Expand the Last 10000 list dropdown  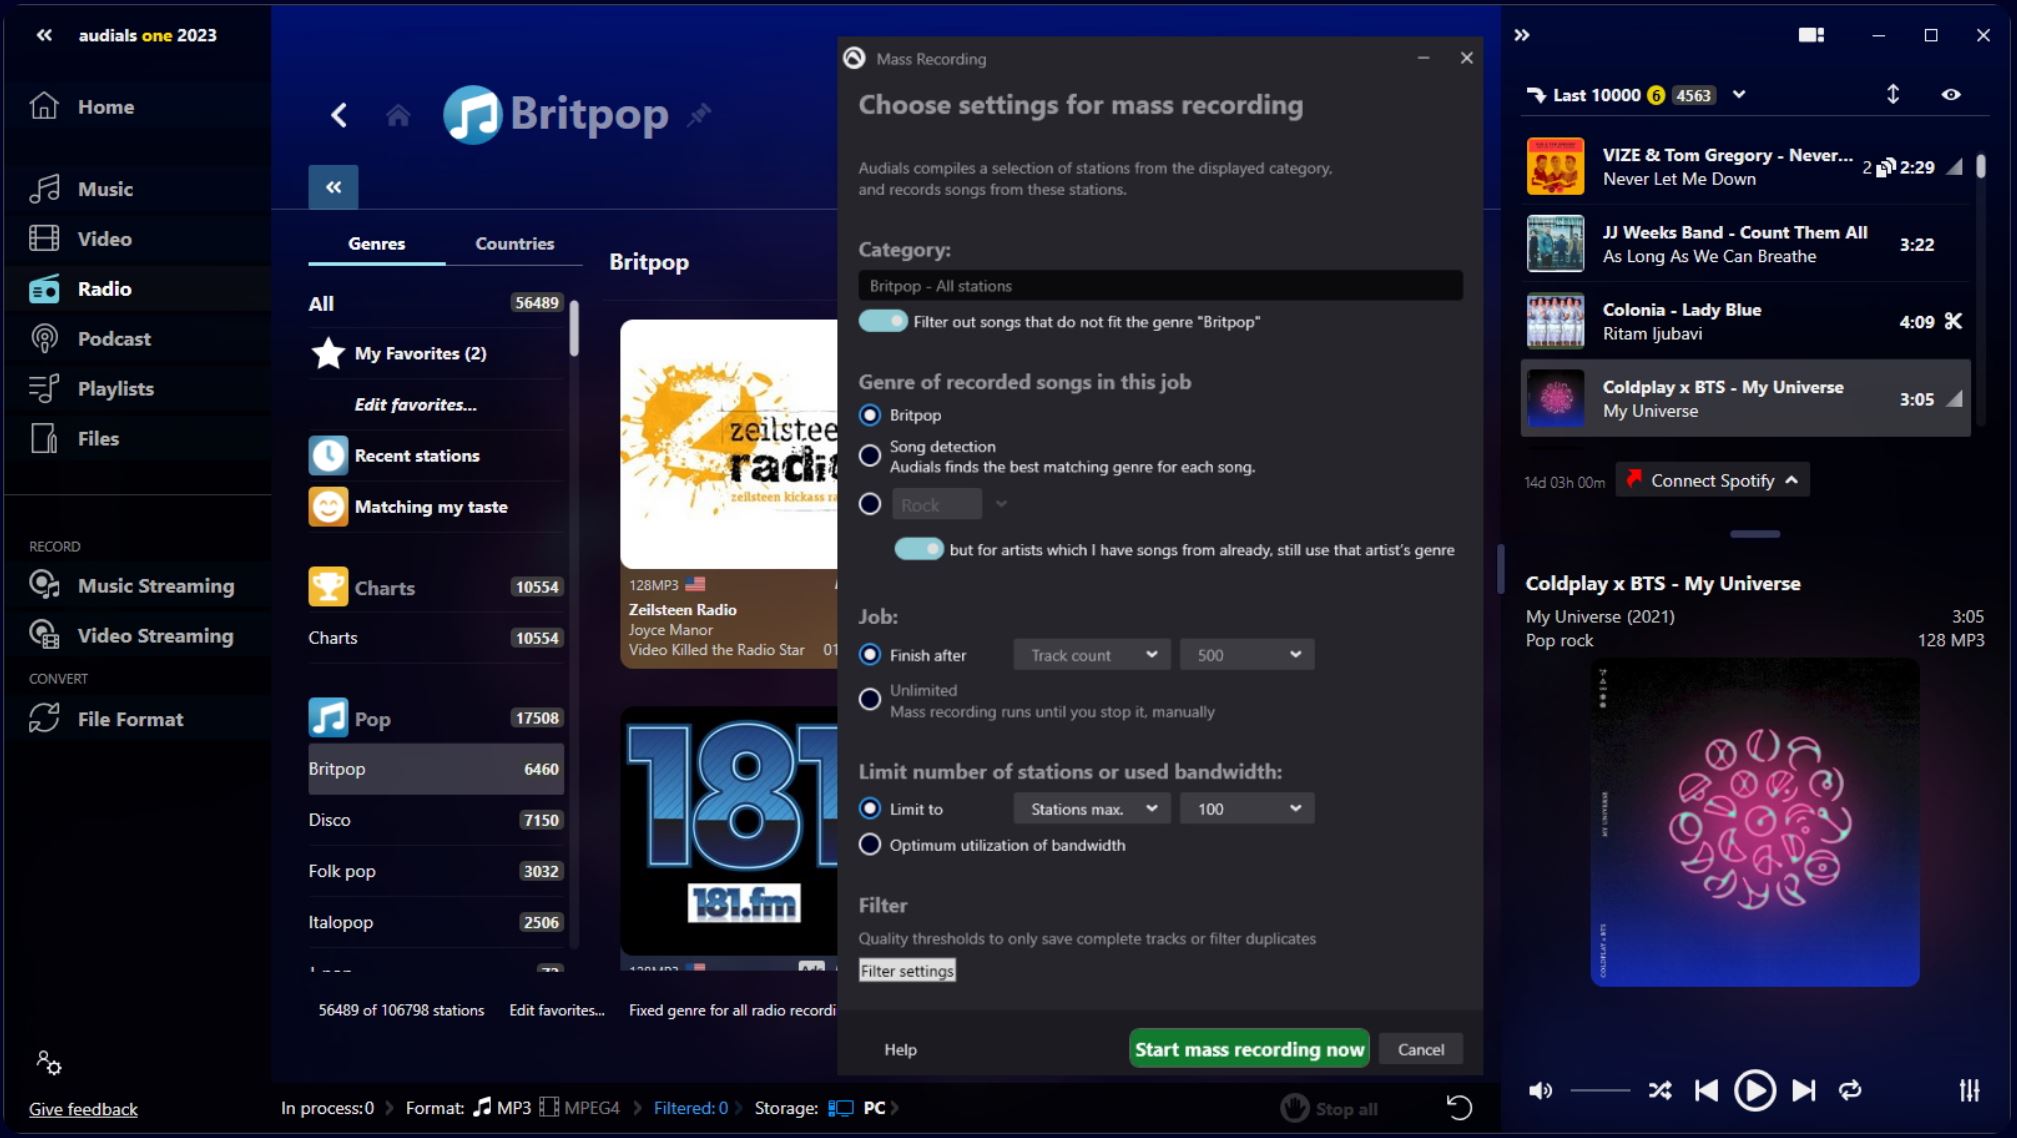point(1739,95)
